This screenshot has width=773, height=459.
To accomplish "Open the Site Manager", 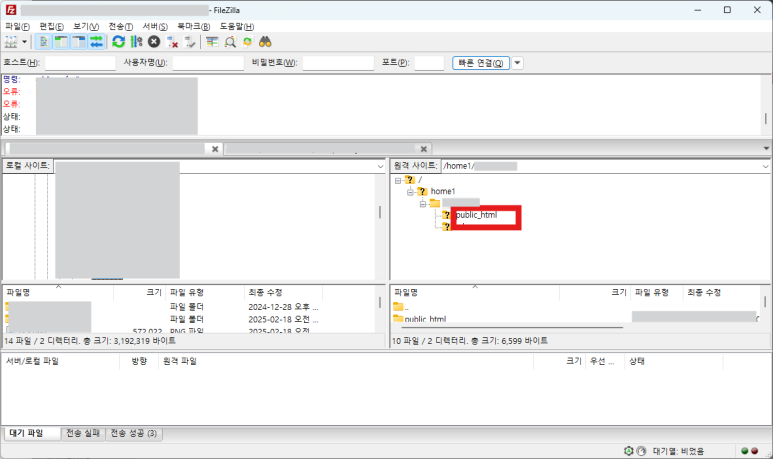I will coord(11,42).
